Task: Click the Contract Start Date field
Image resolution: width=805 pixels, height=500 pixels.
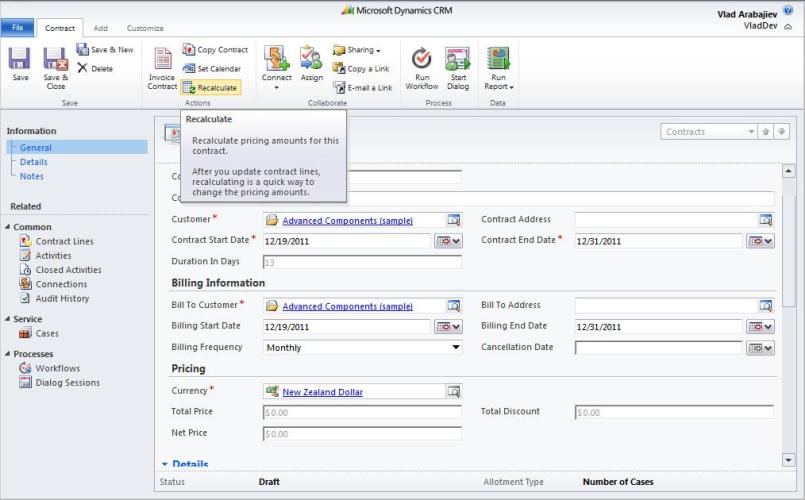Action: [x=347, y=241]
